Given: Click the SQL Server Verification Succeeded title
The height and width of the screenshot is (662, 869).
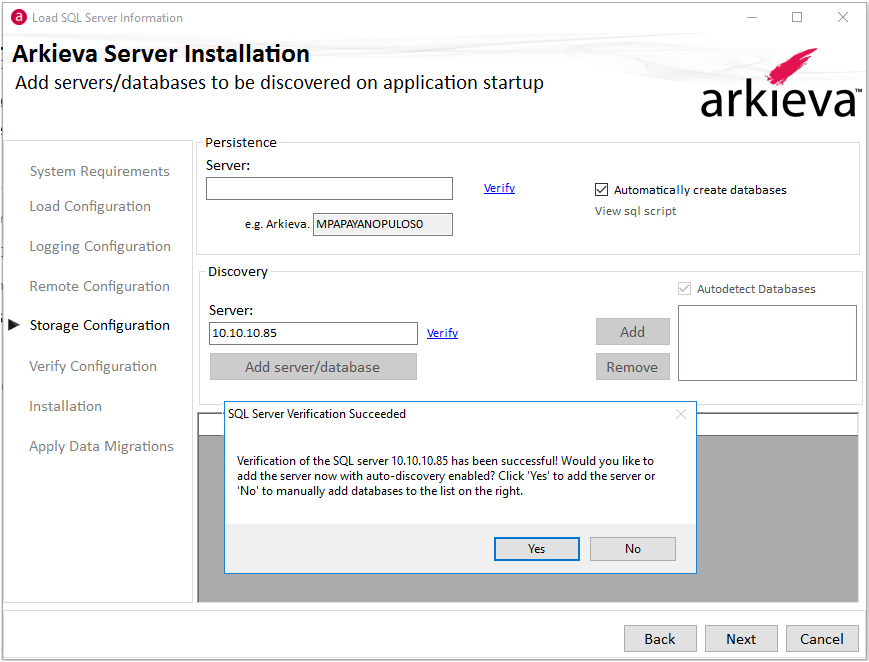Looking at the screenshot, I should click(317, 414).
